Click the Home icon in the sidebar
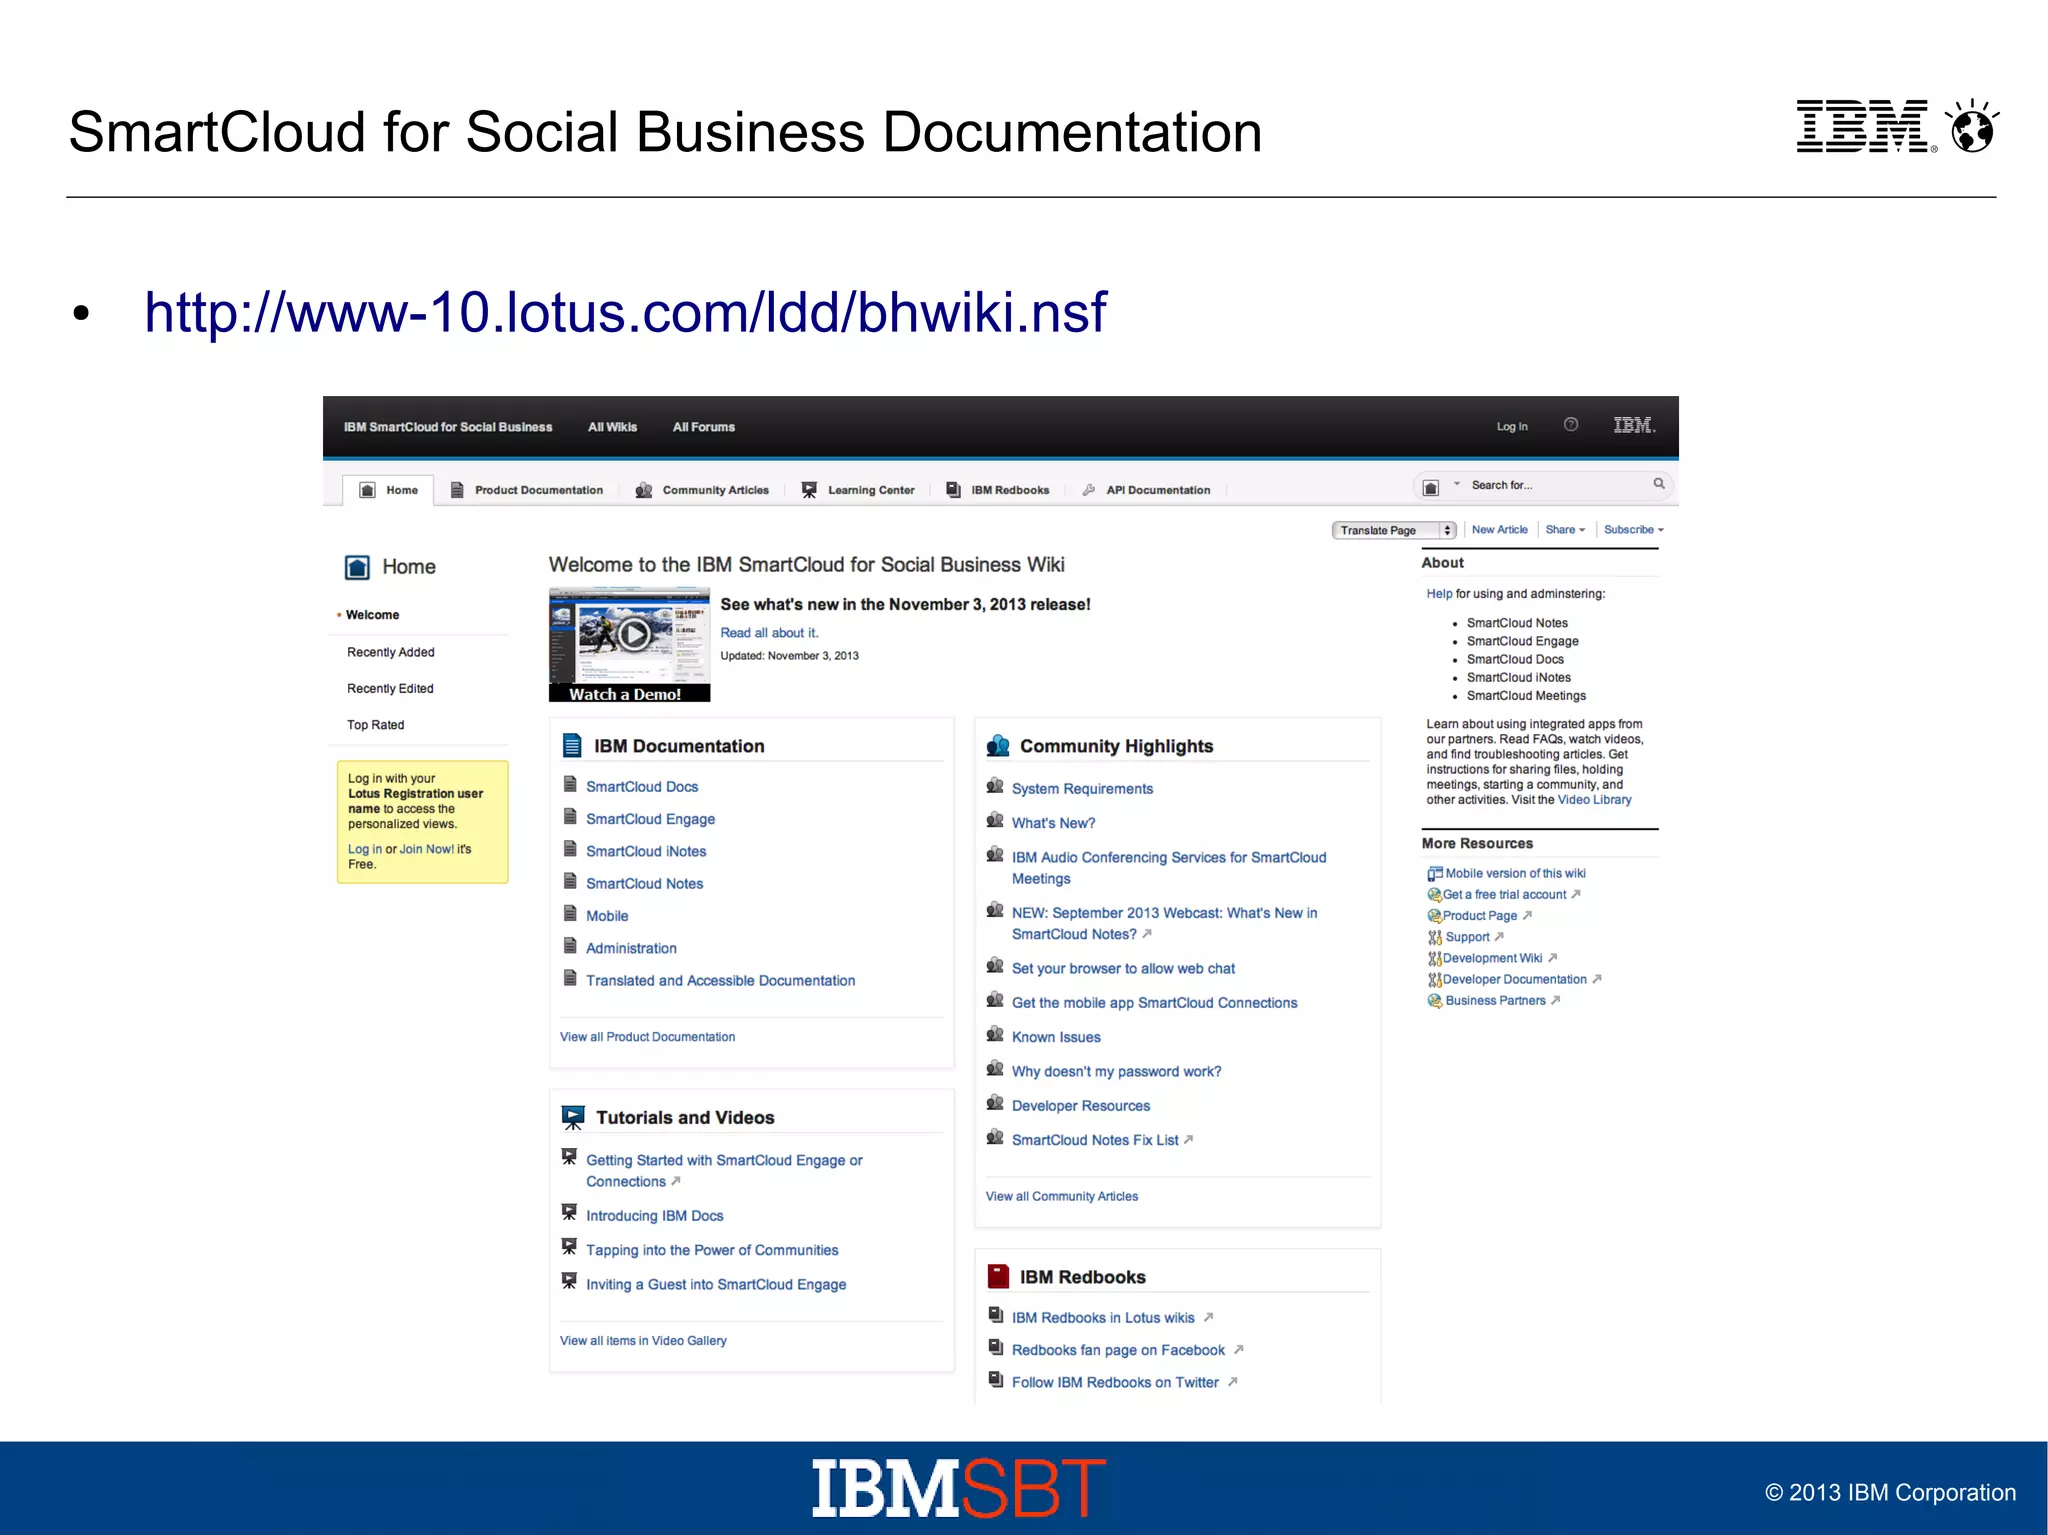This screenshot has height=1535, width=2048. click(357, 568)
